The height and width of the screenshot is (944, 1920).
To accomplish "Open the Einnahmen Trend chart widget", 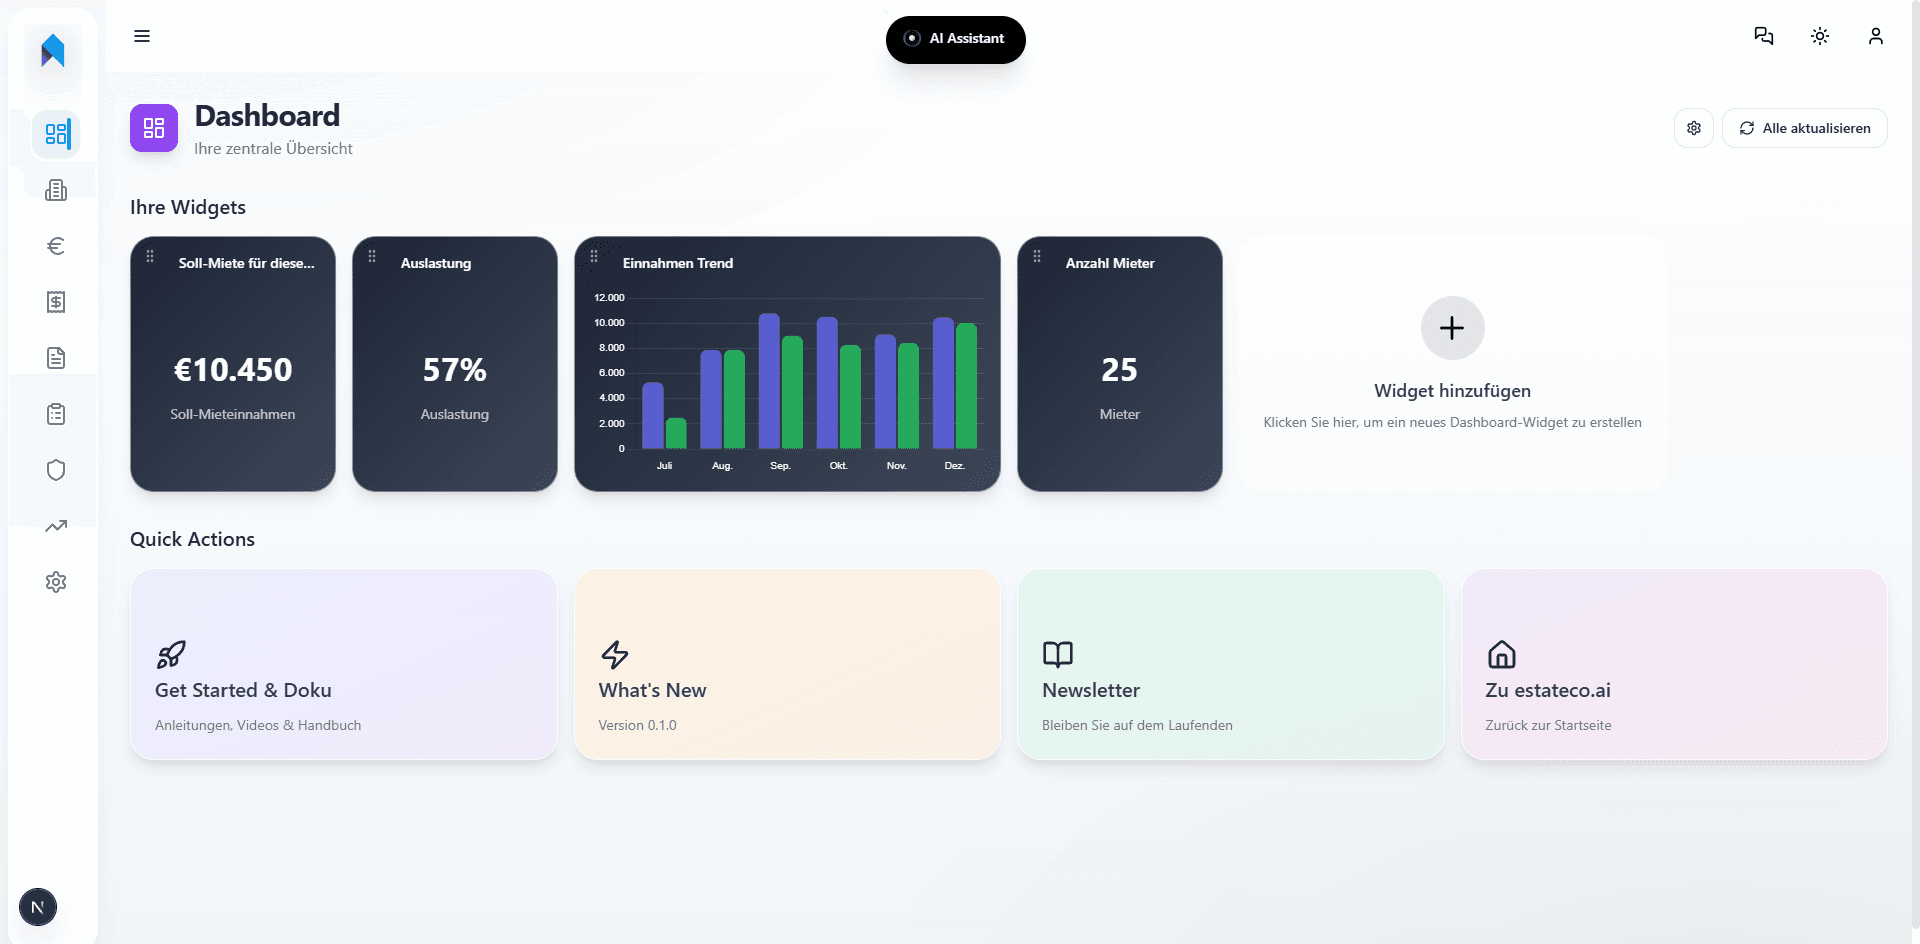I will click(x=786, y=364).
